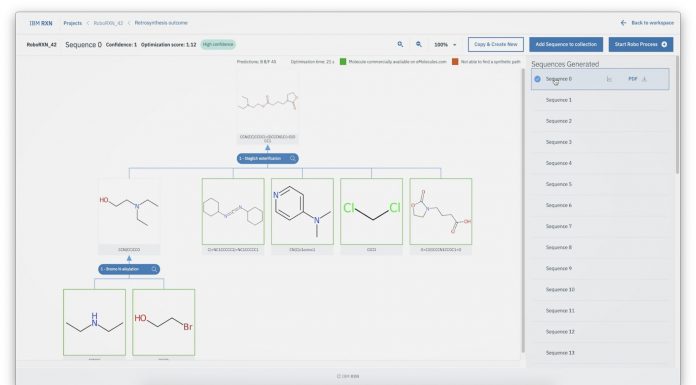Select Sequence 10 in the list
Viewport: 696px width, 385px height.
coord(600,290)
